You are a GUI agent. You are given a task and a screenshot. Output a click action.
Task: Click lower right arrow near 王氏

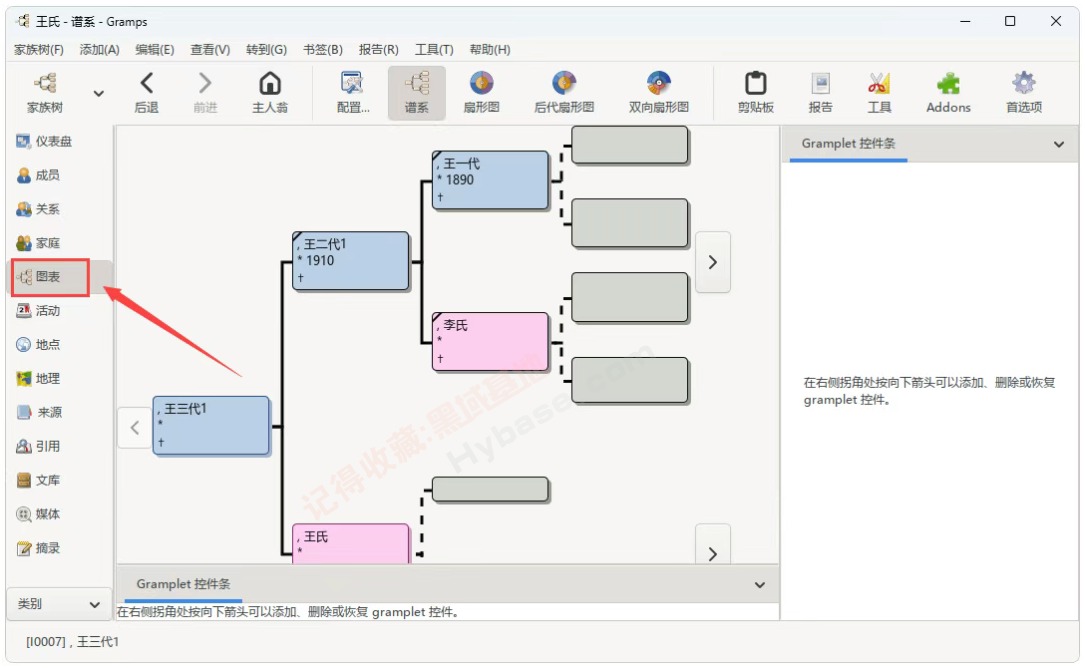click(713, 545)
